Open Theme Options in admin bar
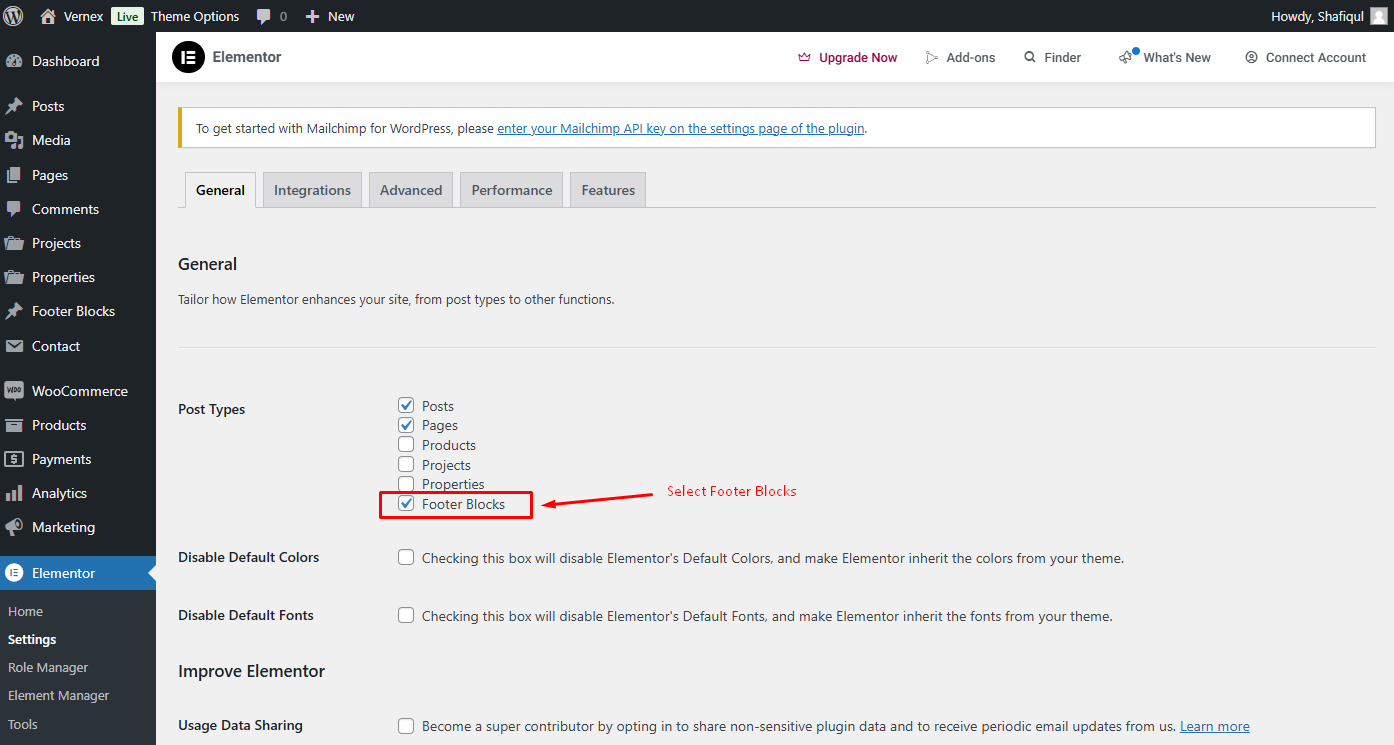This screenshot has width=1394, height=745. (x=195, y=16)
